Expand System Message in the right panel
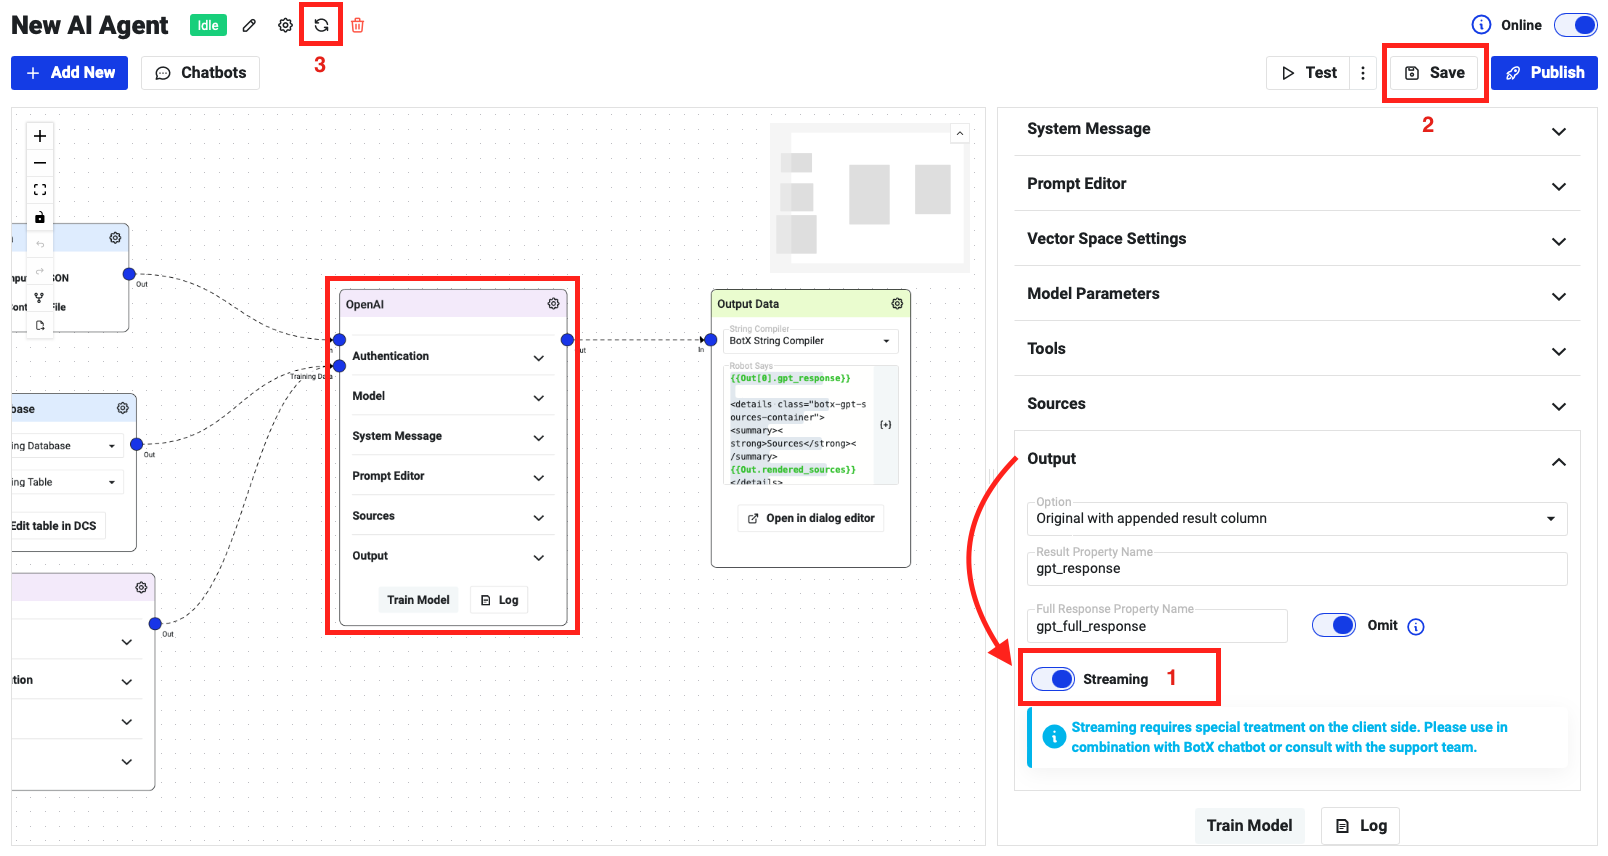This screenshot has width=1608, height=856. [x=1297, y=129]
